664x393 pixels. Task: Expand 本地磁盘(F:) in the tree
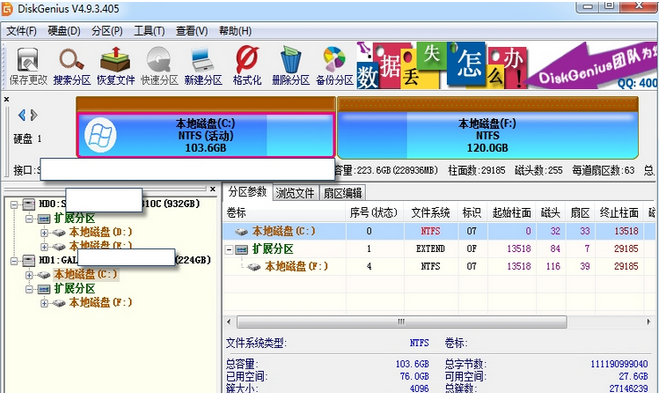[x=44, y=303]
